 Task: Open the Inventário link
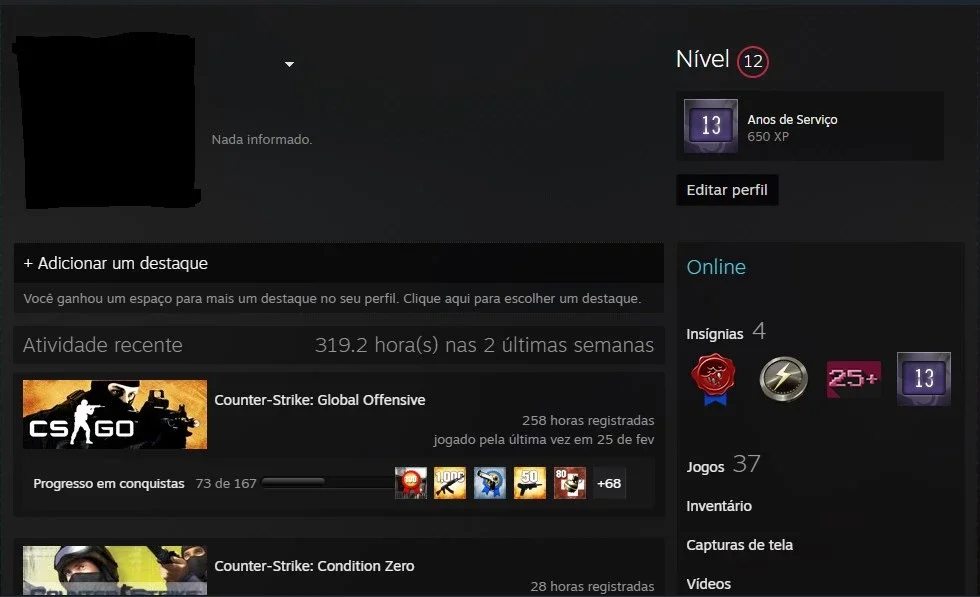pyautogui.click(x=719, y=506)
